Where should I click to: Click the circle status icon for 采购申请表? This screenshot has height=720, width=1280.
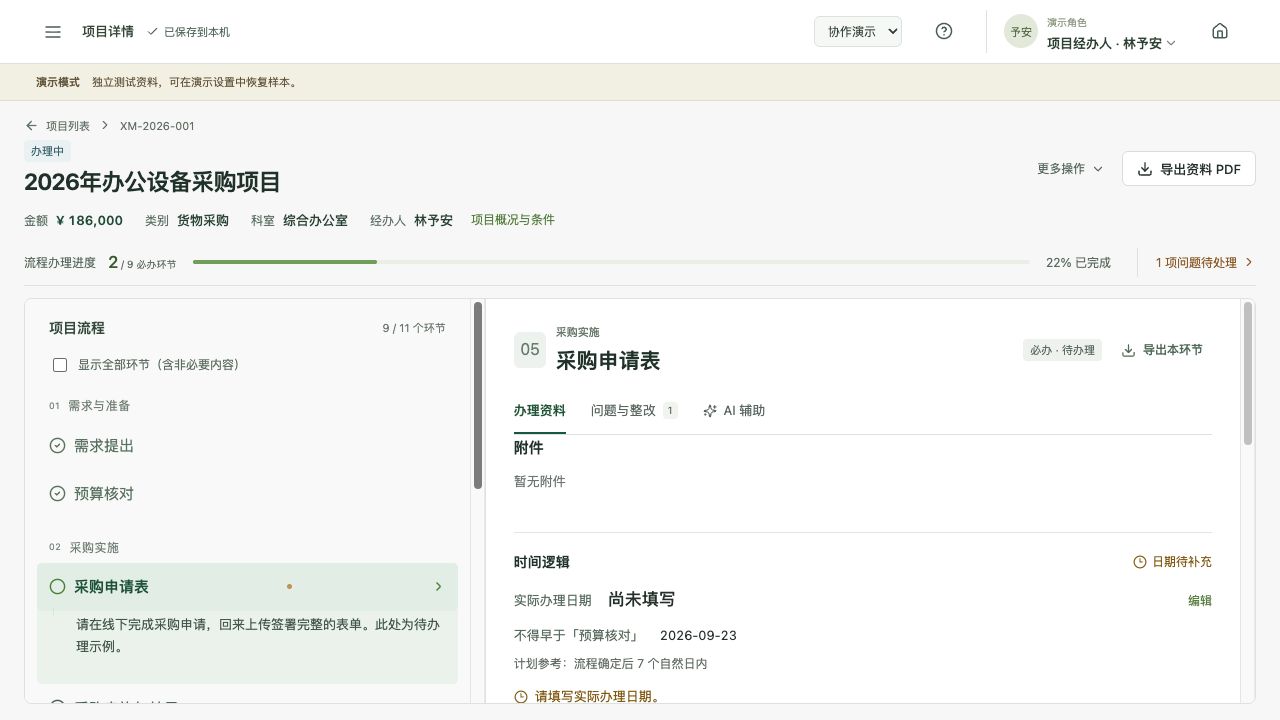tap(58, 587)
